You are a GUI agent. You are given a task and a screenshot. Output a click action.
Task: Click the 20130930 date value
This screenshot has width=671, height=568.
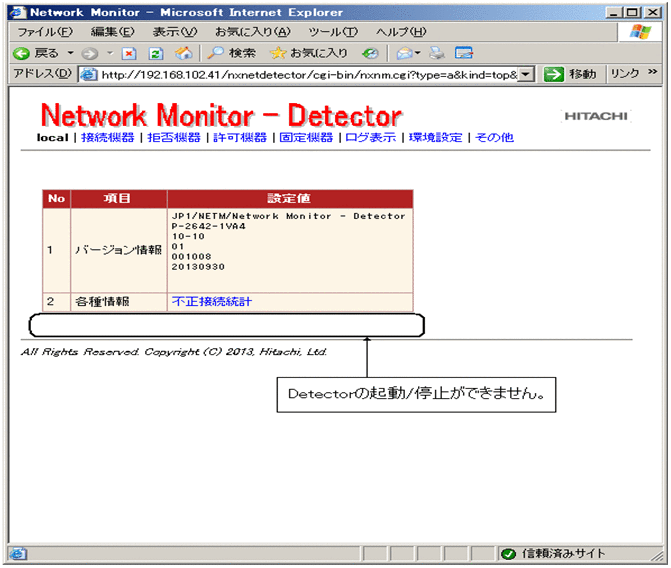click(x=198, y=267)
